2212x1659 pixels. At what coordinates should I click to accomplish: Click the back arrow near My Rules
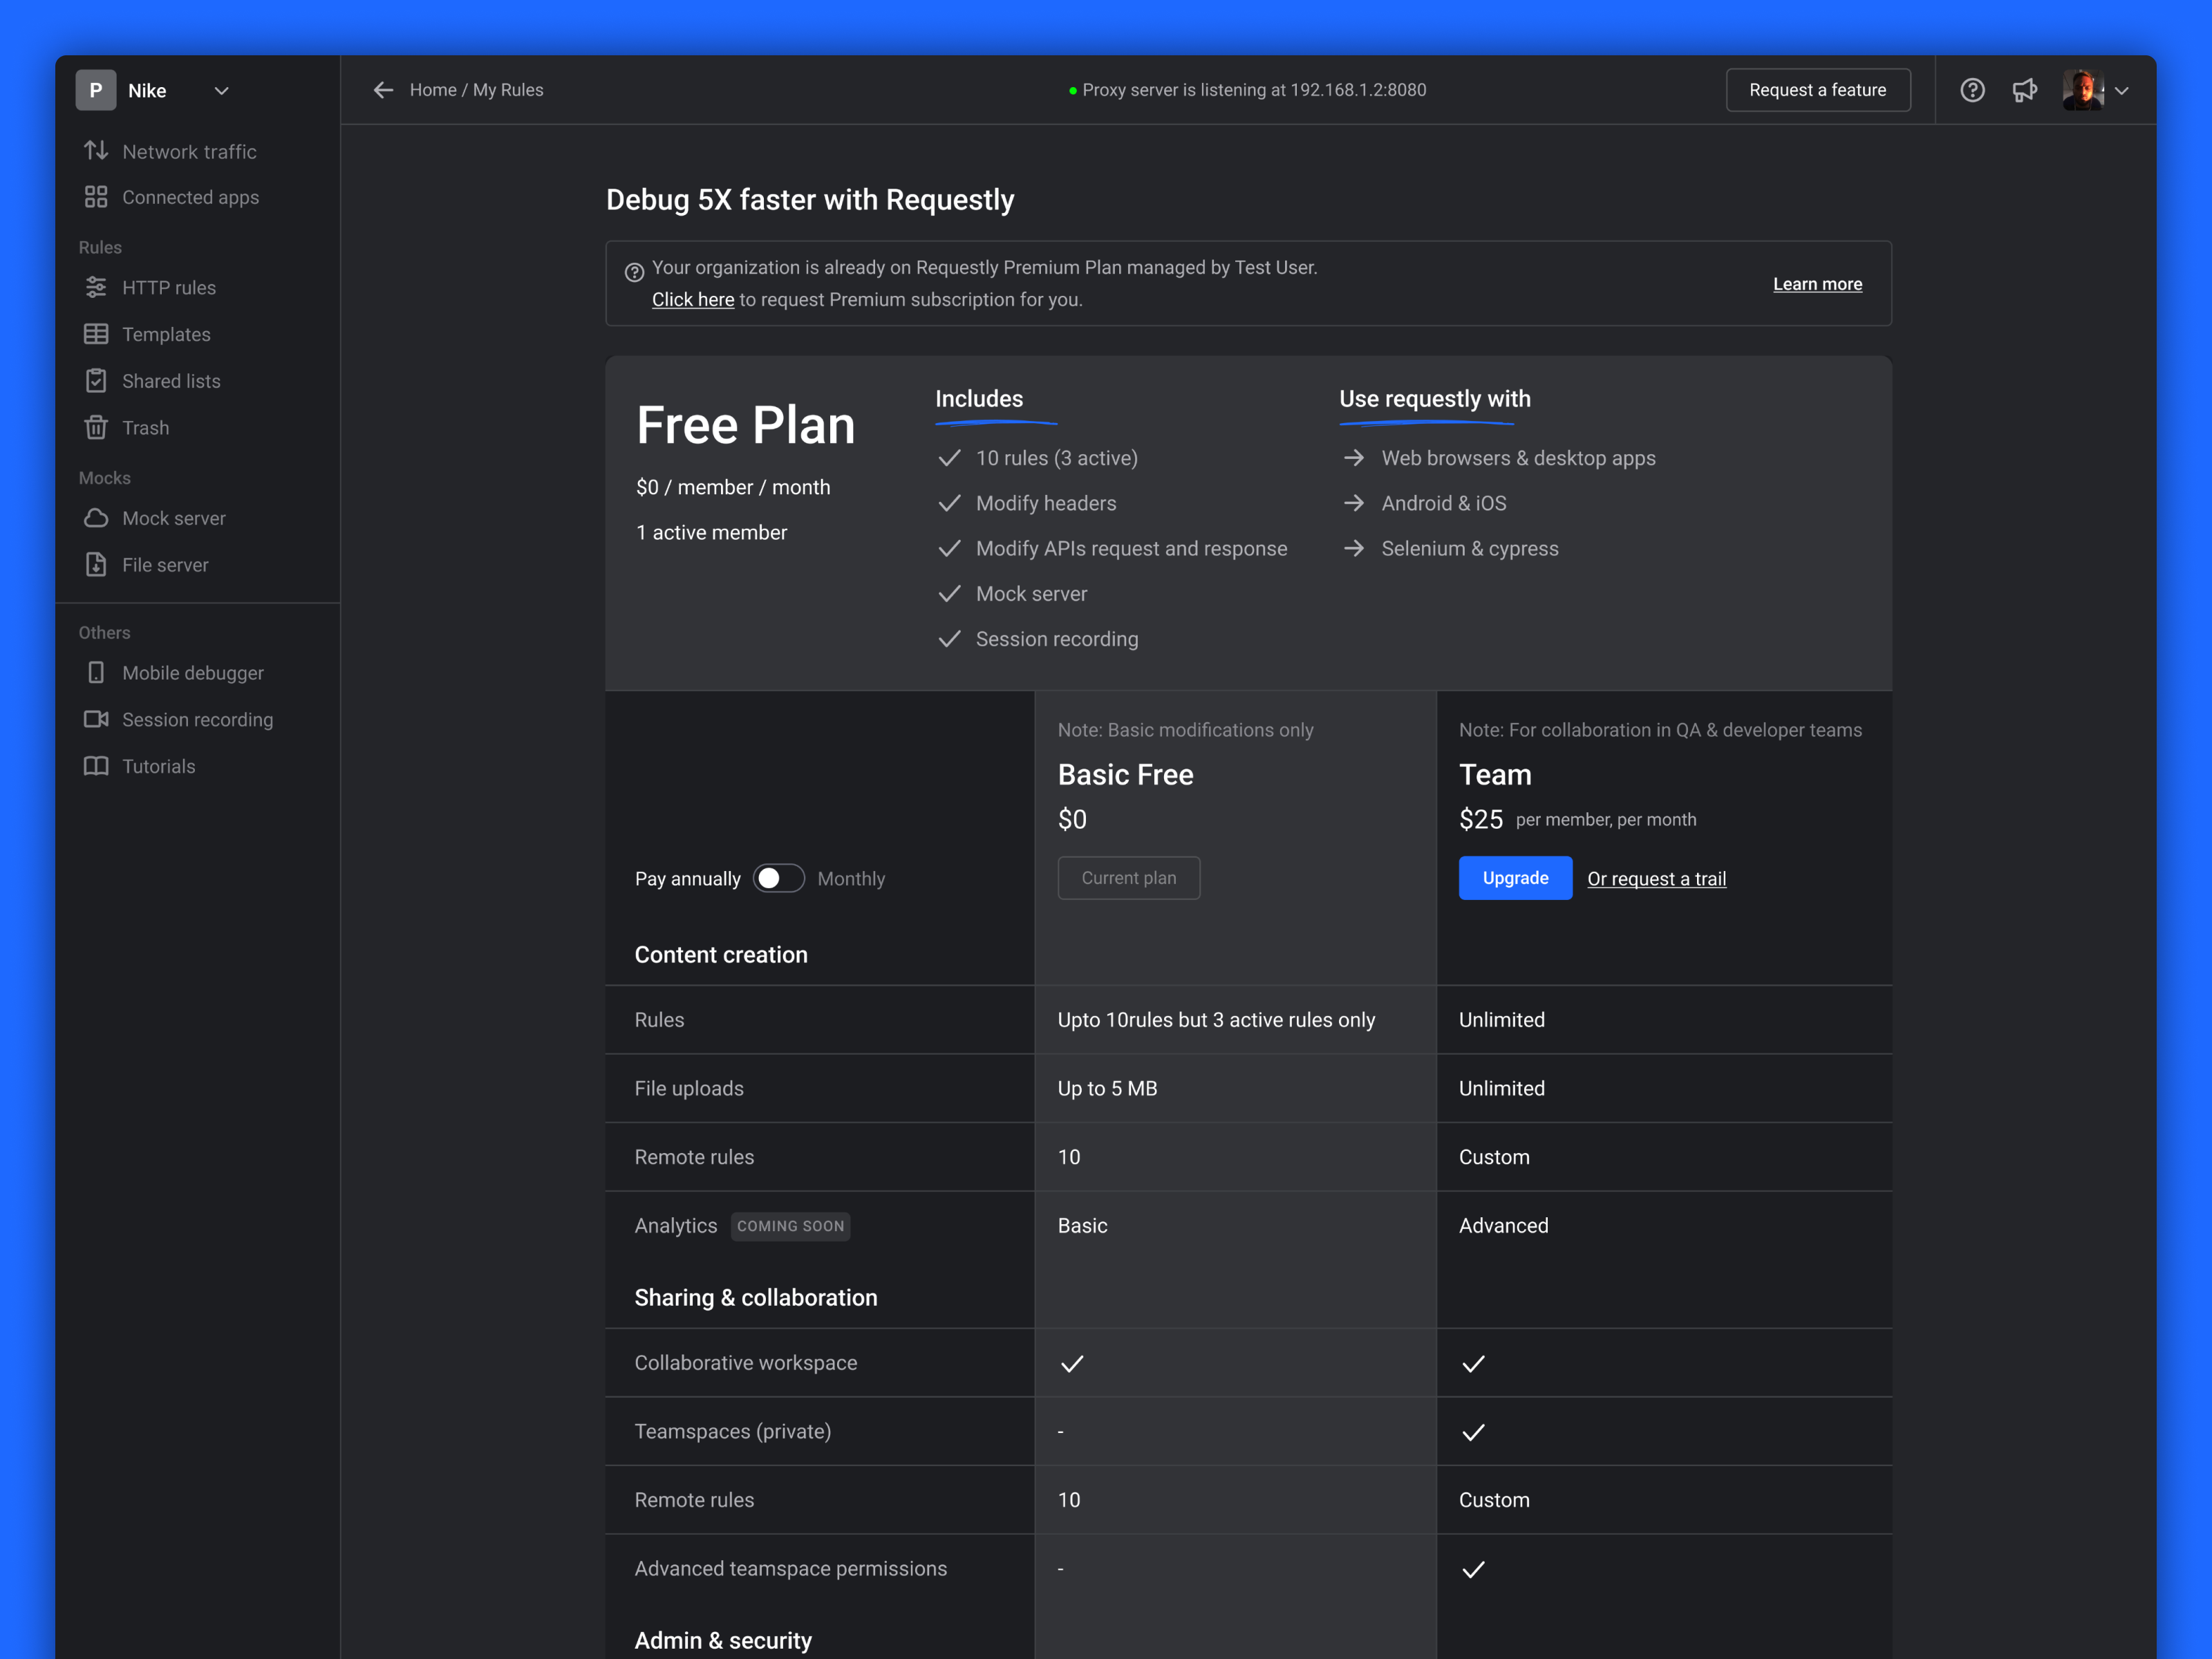point(383,90)
